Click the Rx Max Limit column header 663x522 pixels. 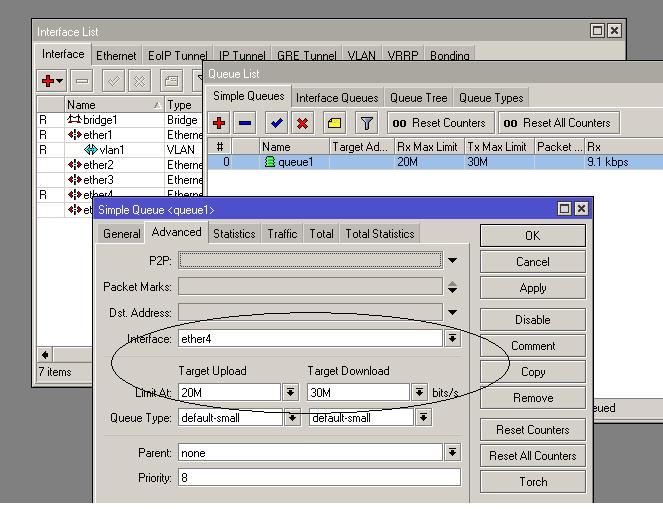click(x=429, y=147)
